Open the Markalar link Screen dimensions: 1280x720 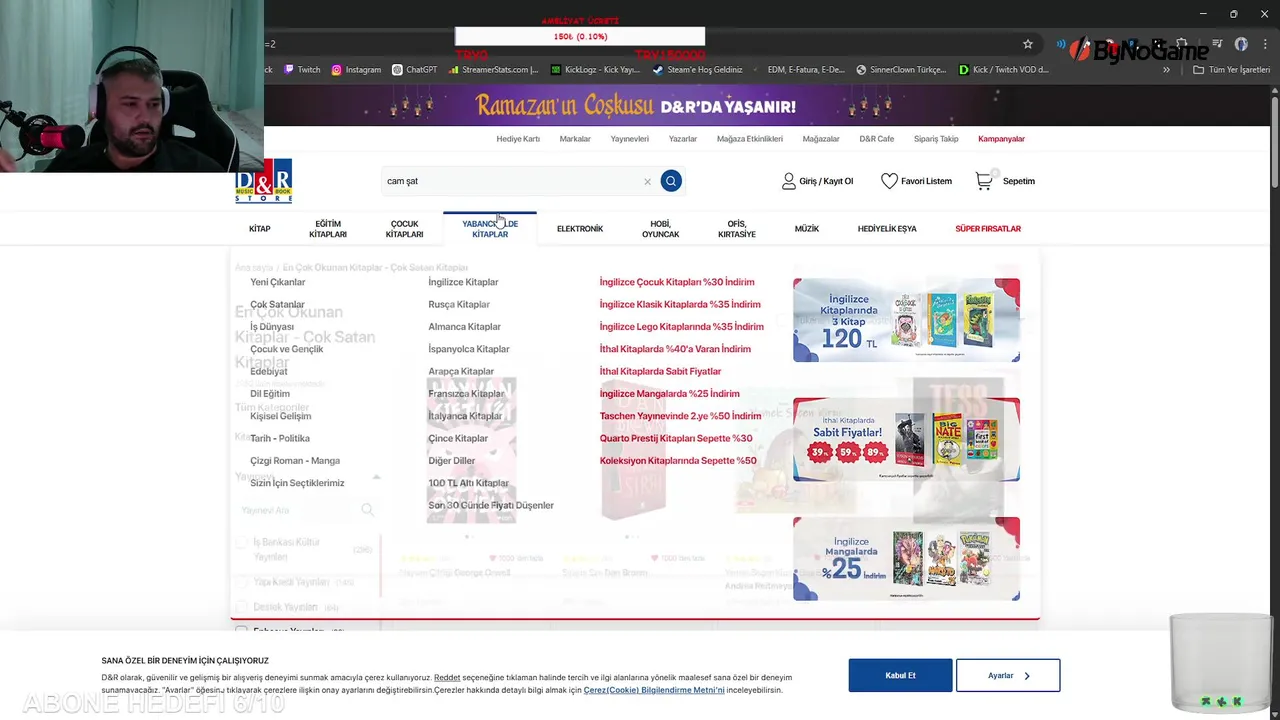click(575, 139)
